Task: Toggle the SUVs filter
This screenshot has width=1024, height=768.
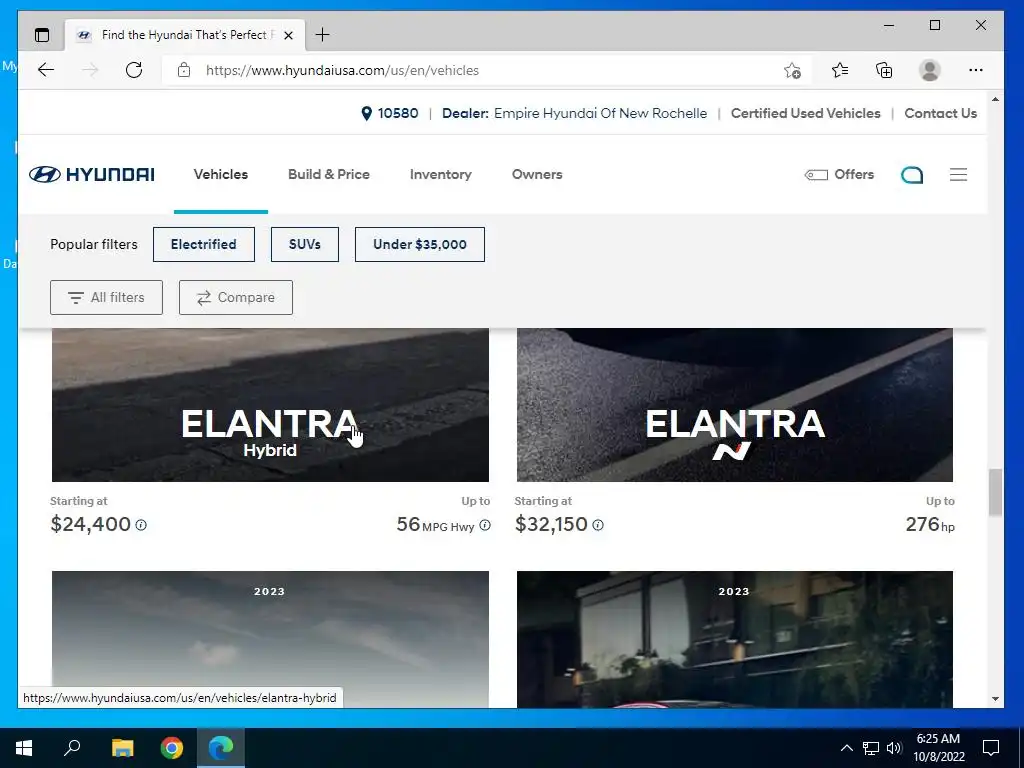Action: tap(304, 244)
